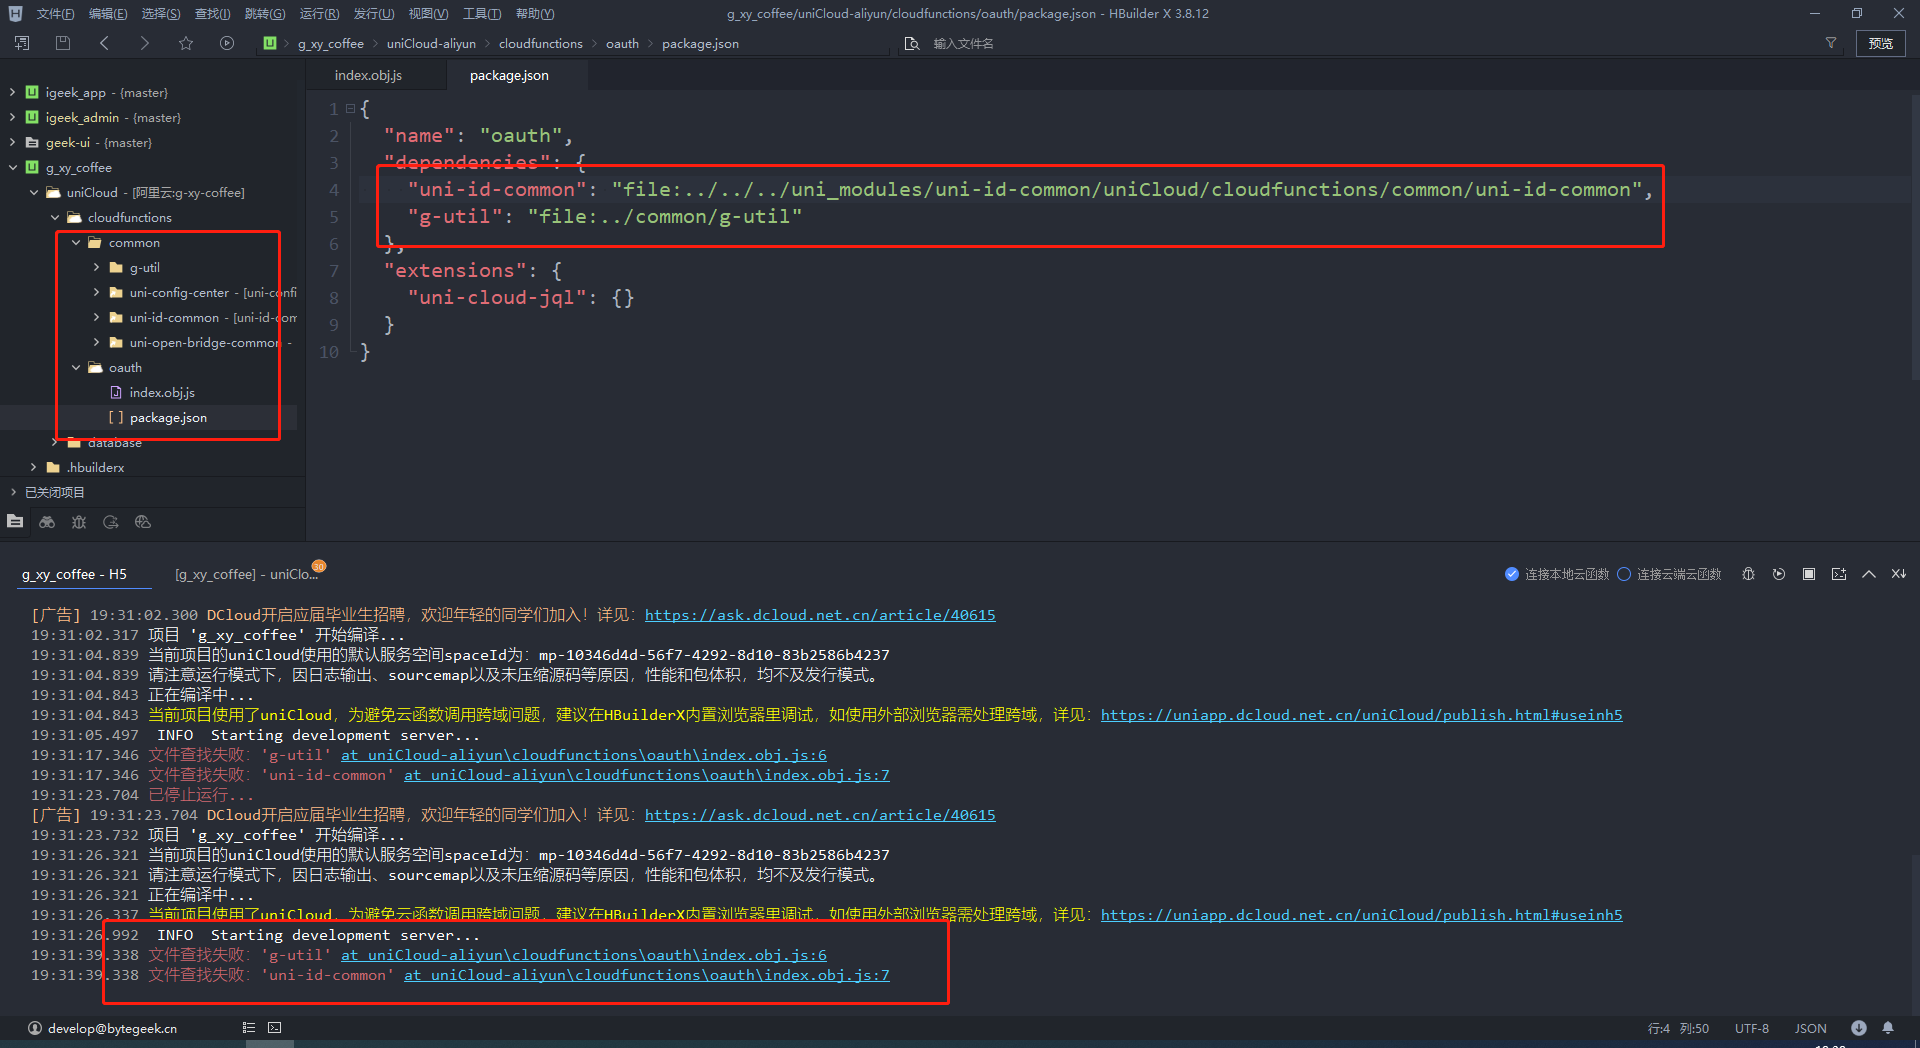This screenshot has width=1920, height=1048.
Task: Click the bookmark star icon
Action: click(186, 43)
